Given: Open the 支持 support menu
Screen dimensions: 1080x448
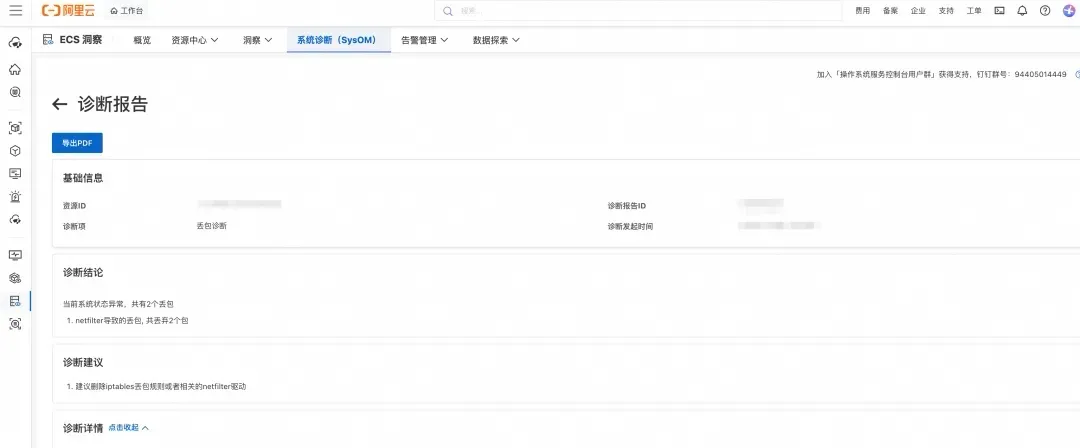Looking at the screenshot, I should (946, 11).
